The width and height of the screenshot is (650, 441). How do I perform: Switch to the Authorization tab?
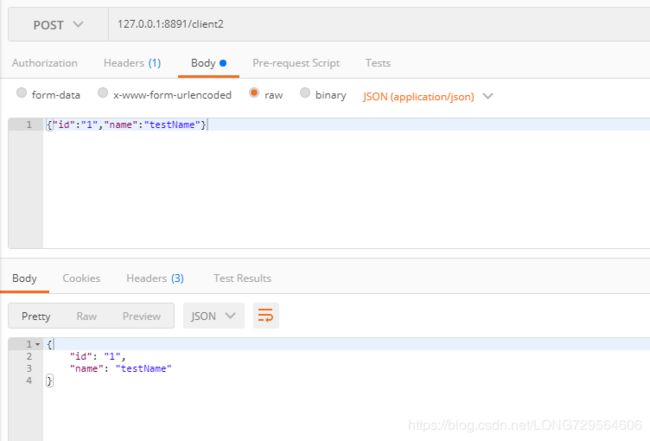point(45,63)
